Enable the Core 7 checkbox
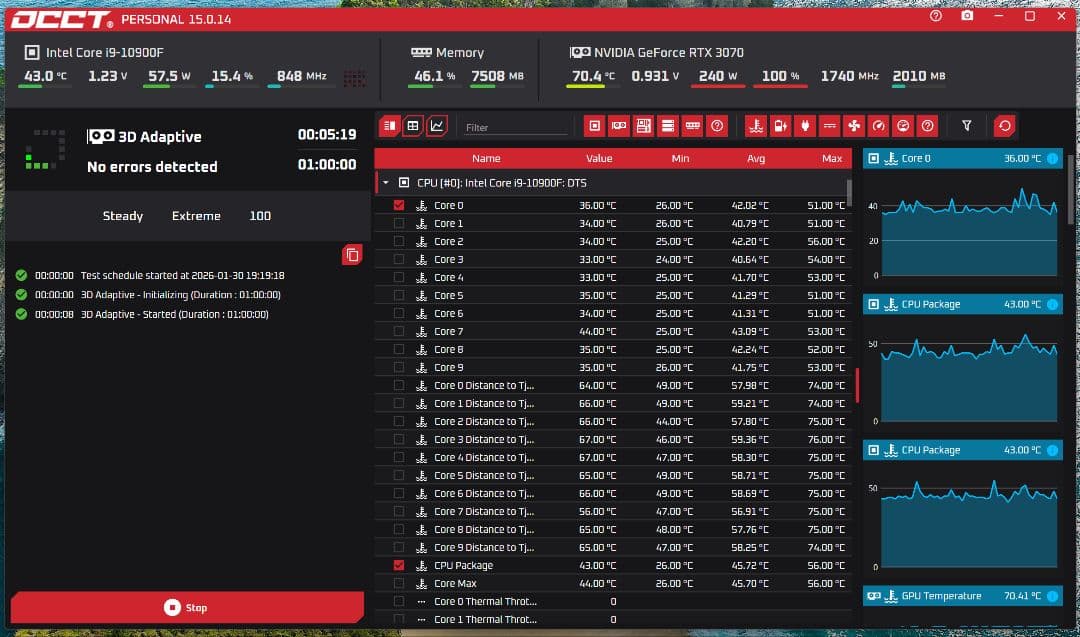The height and width of the screenshot is (637, 1080). (x=399, y=331)
